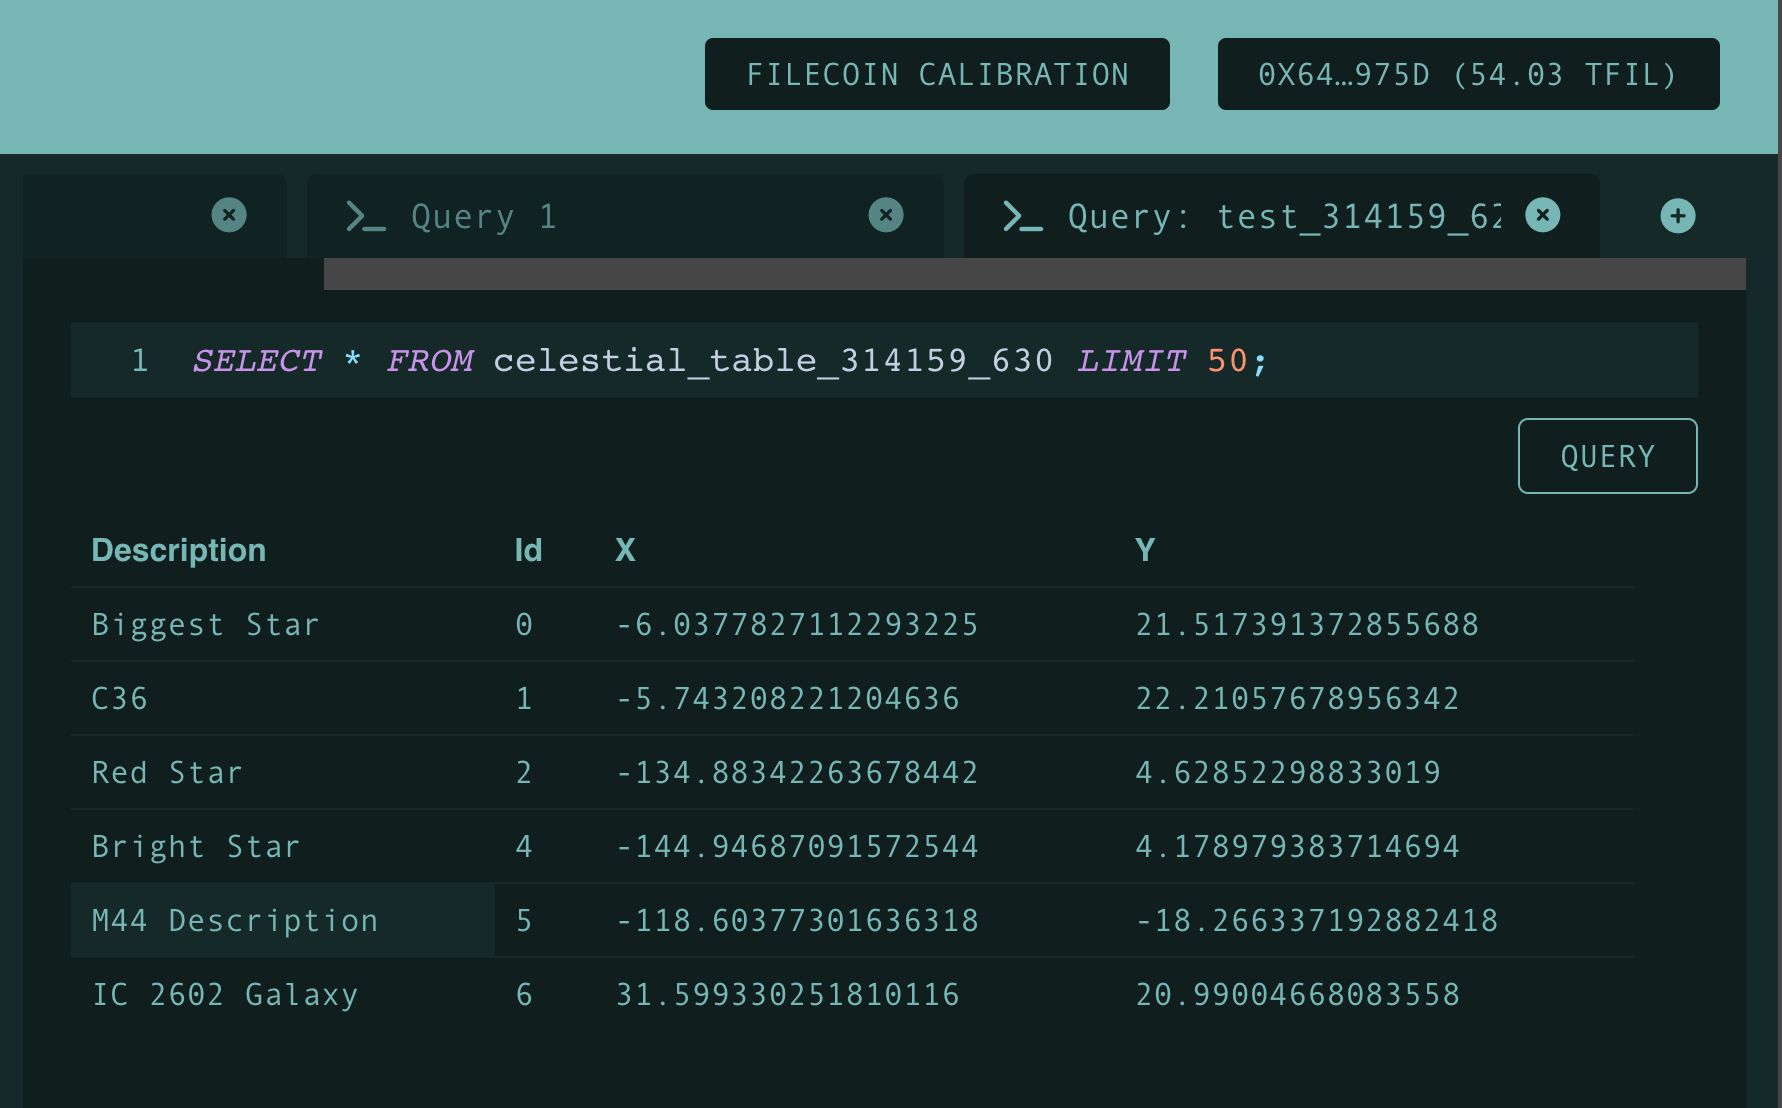Close the Query 1 tab

pyautogui.click(x=886, y=215)
